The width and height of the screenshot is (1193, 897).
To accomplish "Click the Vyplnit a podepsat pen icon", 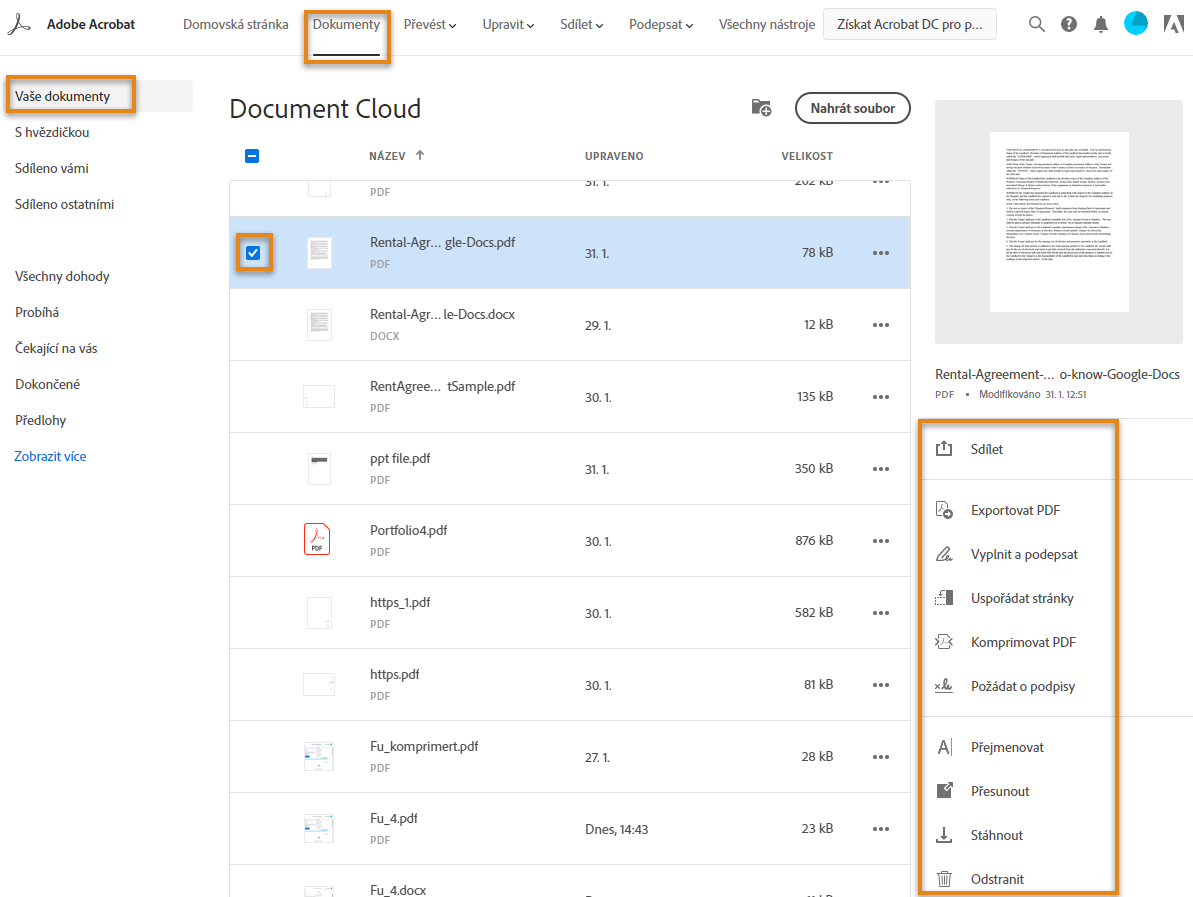I will pyautogui.click(x=944, y=554).
